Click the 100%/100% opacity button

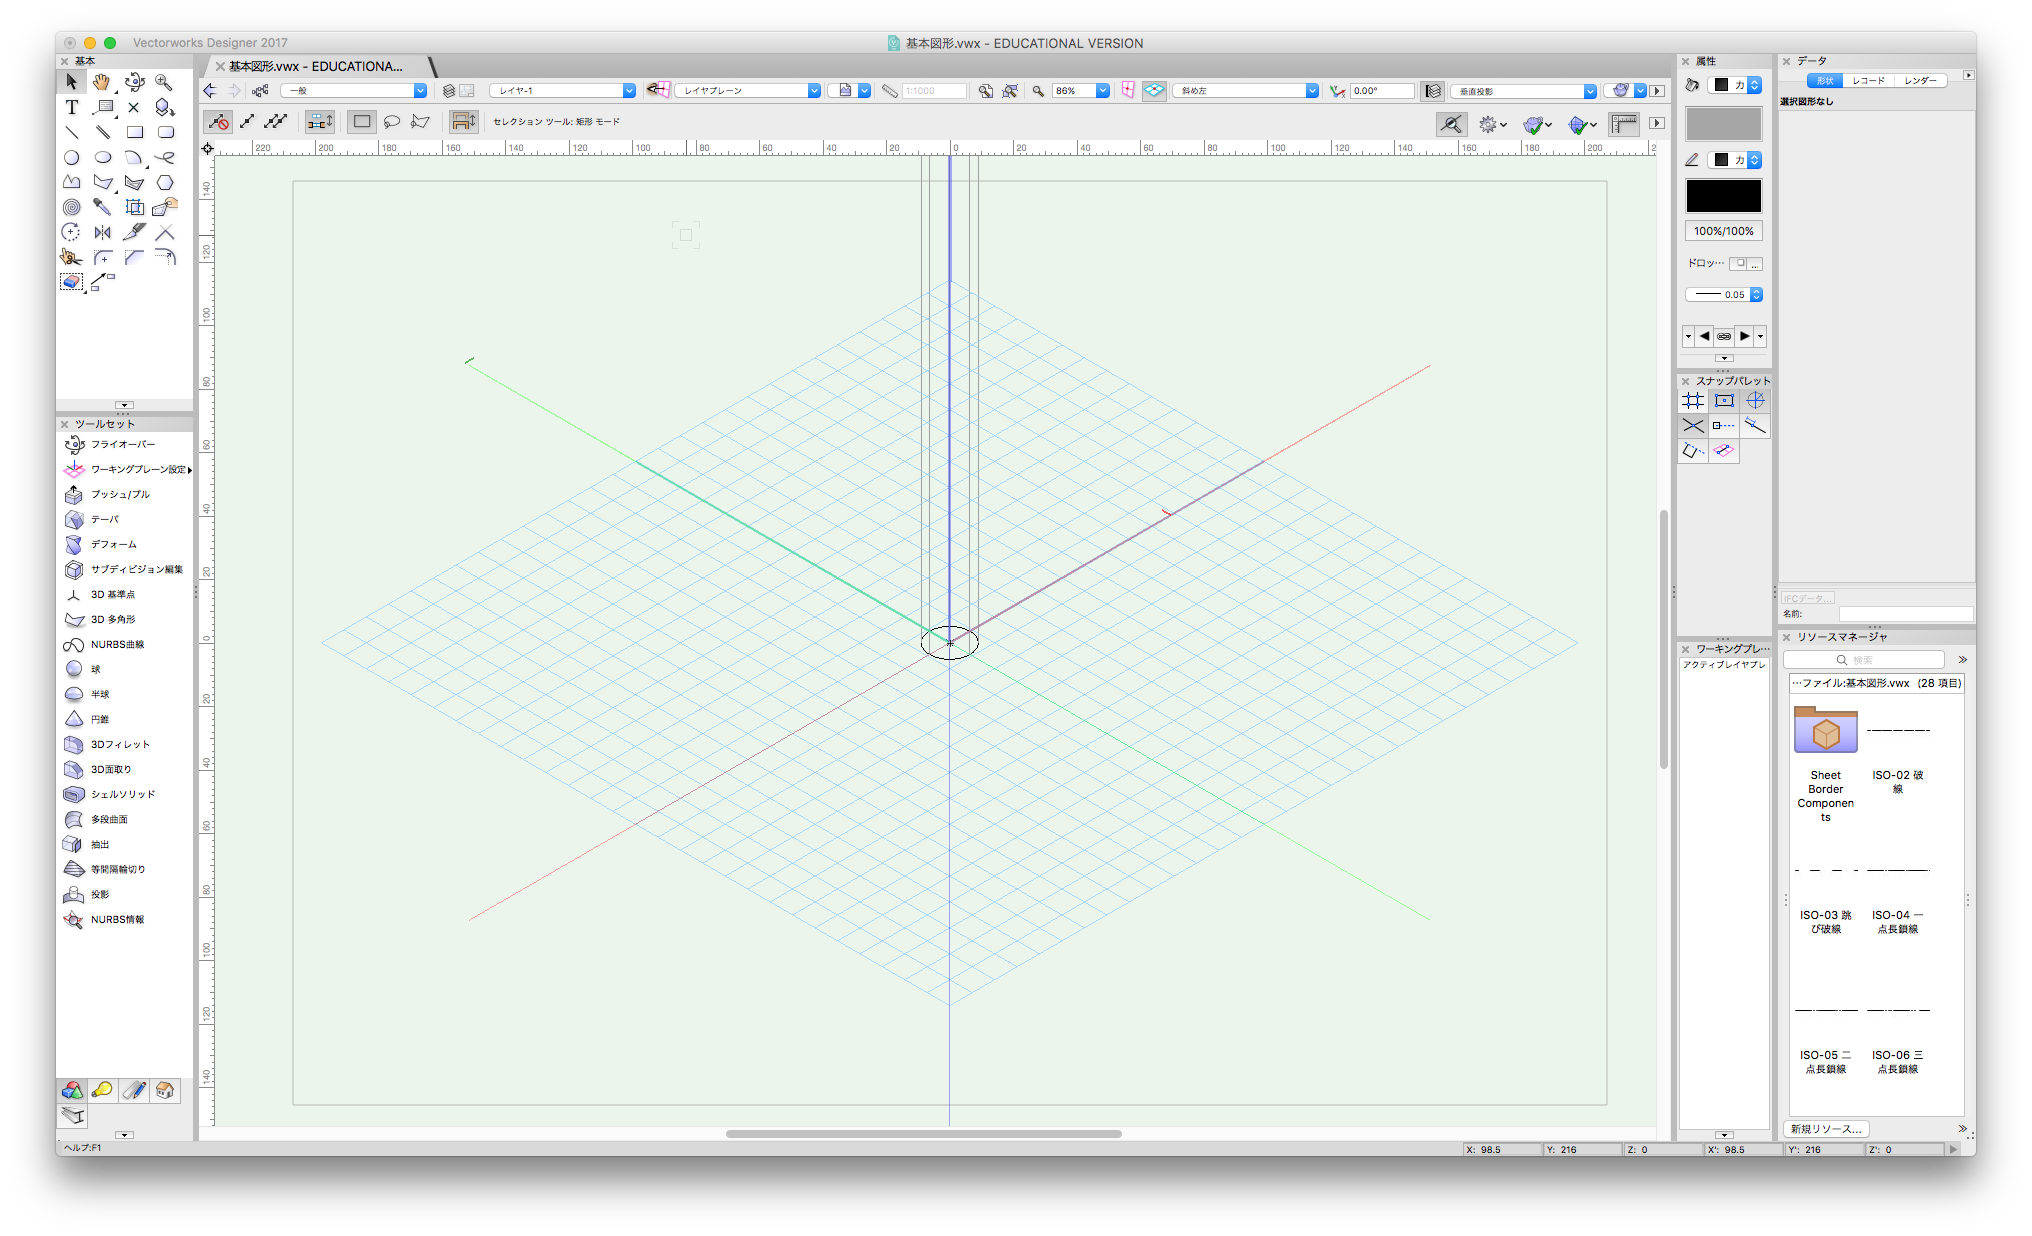[x=1724, y=231]
